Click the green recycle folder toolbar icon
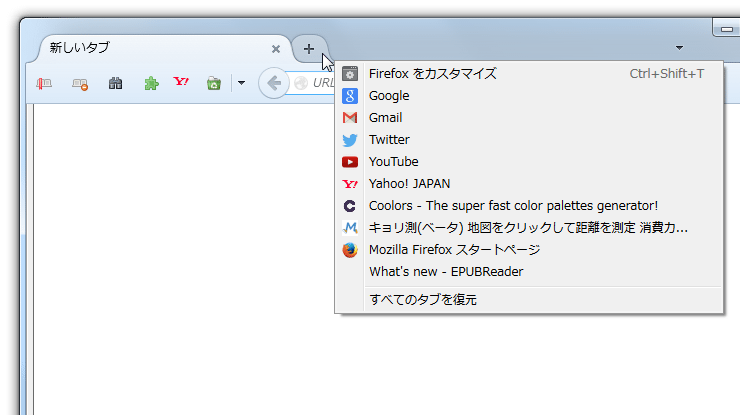This screenshot has width=740, height=415. click(x=214, y=84)
